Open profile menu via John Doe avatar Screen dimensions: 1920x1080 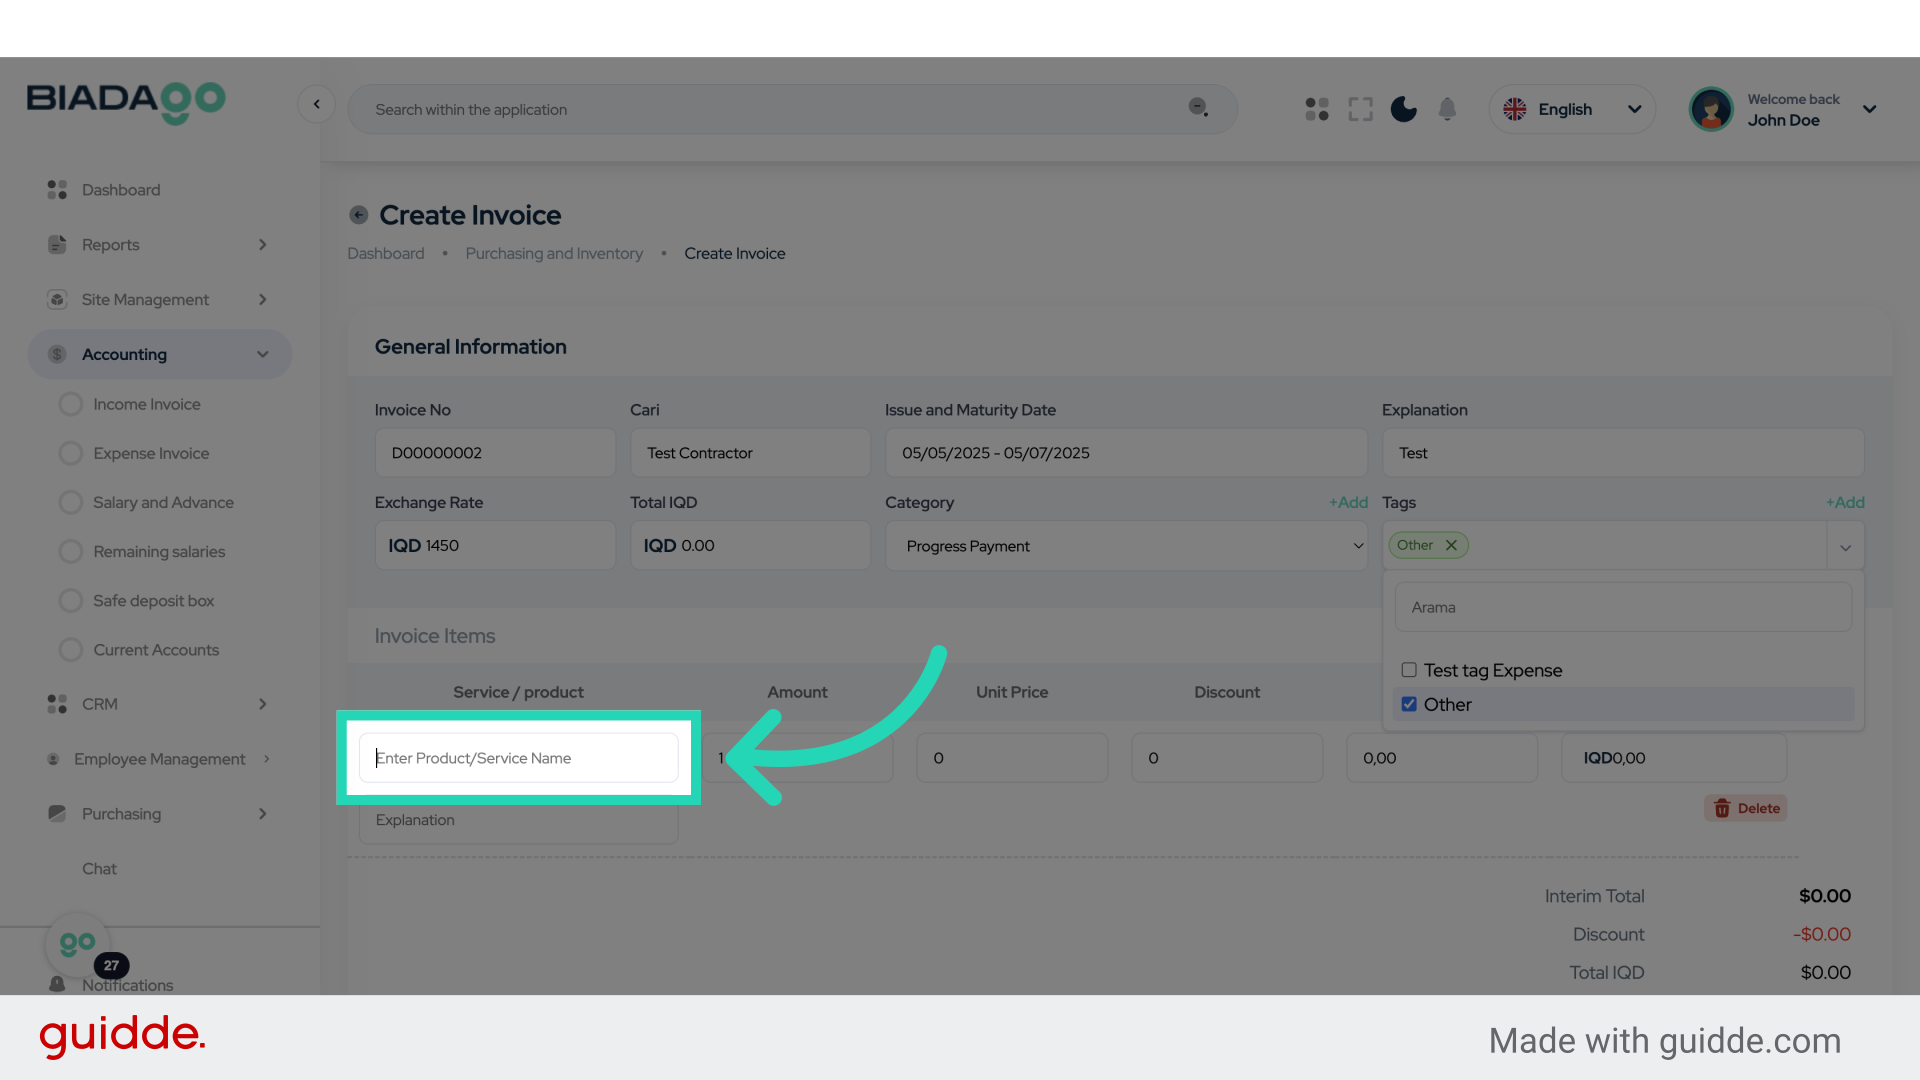1711,109
